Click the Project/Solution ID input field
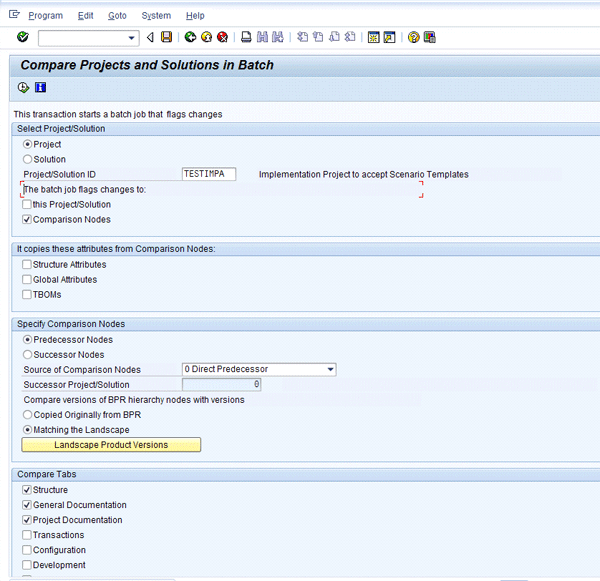Viewport: 600px width, 581px height. (x=209, y=174)
